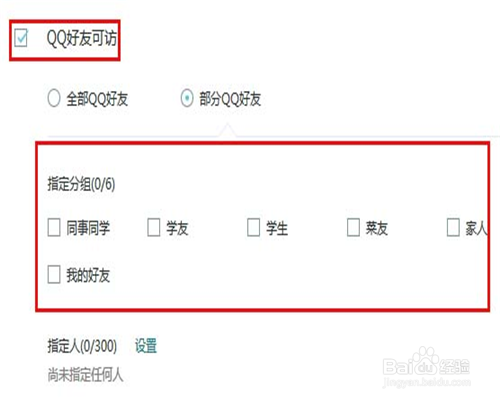Click the pointer arrow beneath 部分QQ好友

pyautogui.click(x=227, y=130)
